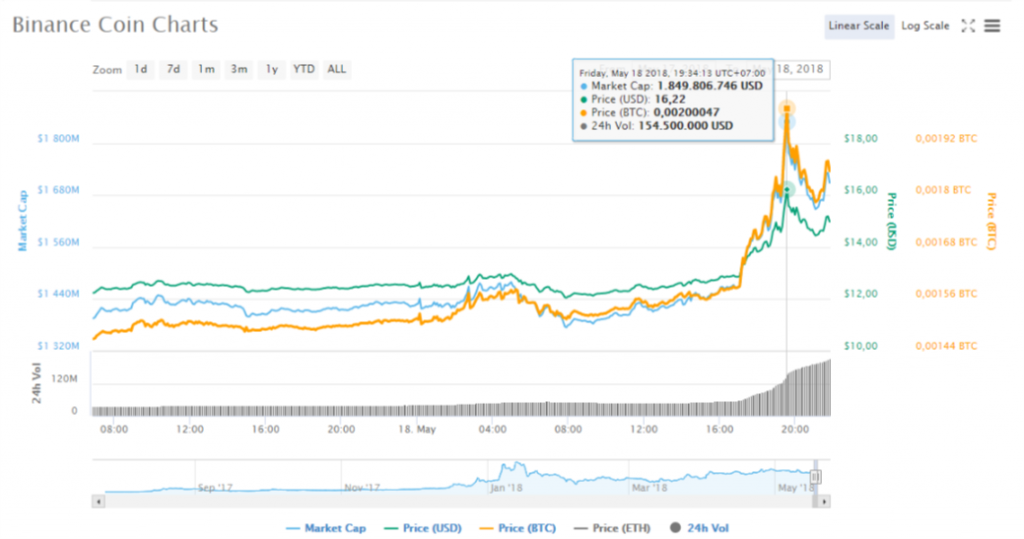Image resolution: width=1024 pixels, height=539 pixels.
Task: Click the navigator left scroll arrow
Action: point(97,503)
